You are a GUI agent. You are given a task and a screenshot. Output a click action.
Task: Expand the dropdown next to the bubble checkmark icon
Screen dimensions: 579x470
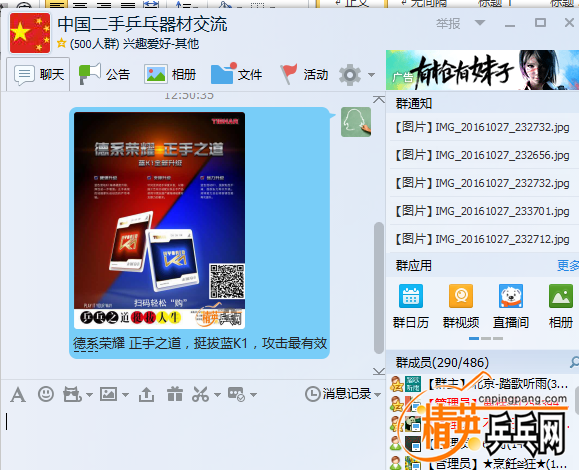tap(253, 395)
